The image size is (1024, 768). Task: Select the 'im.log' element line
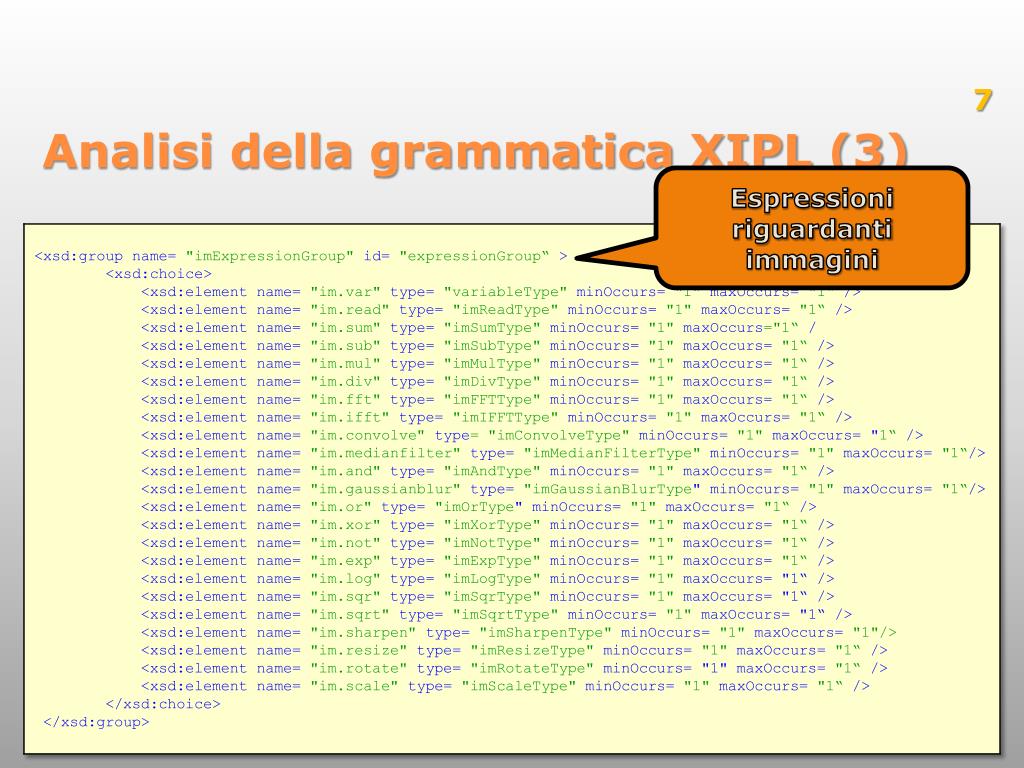tap(487, 579)
